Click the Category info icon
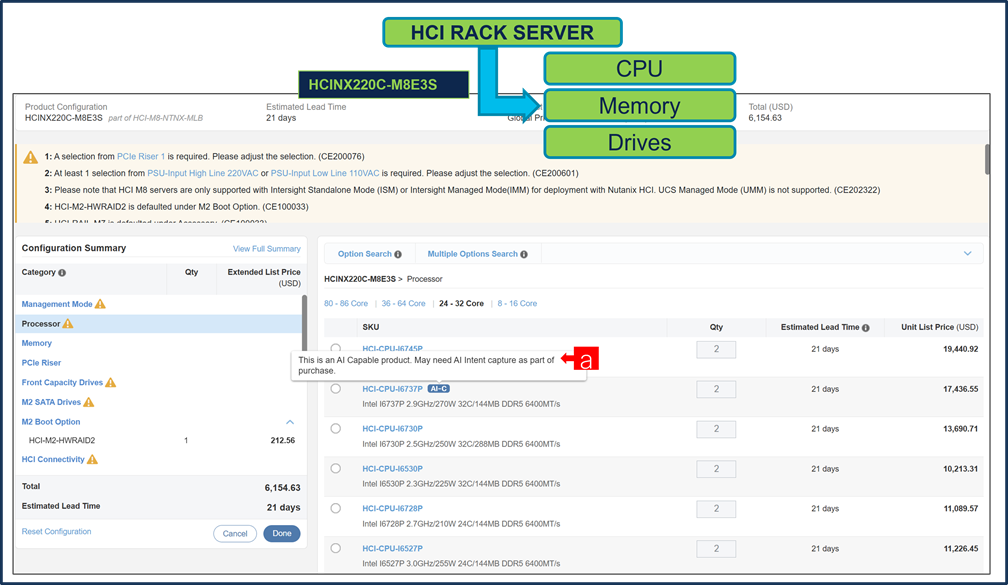The height and width of the screenshot is (585, 1008). 62,273
